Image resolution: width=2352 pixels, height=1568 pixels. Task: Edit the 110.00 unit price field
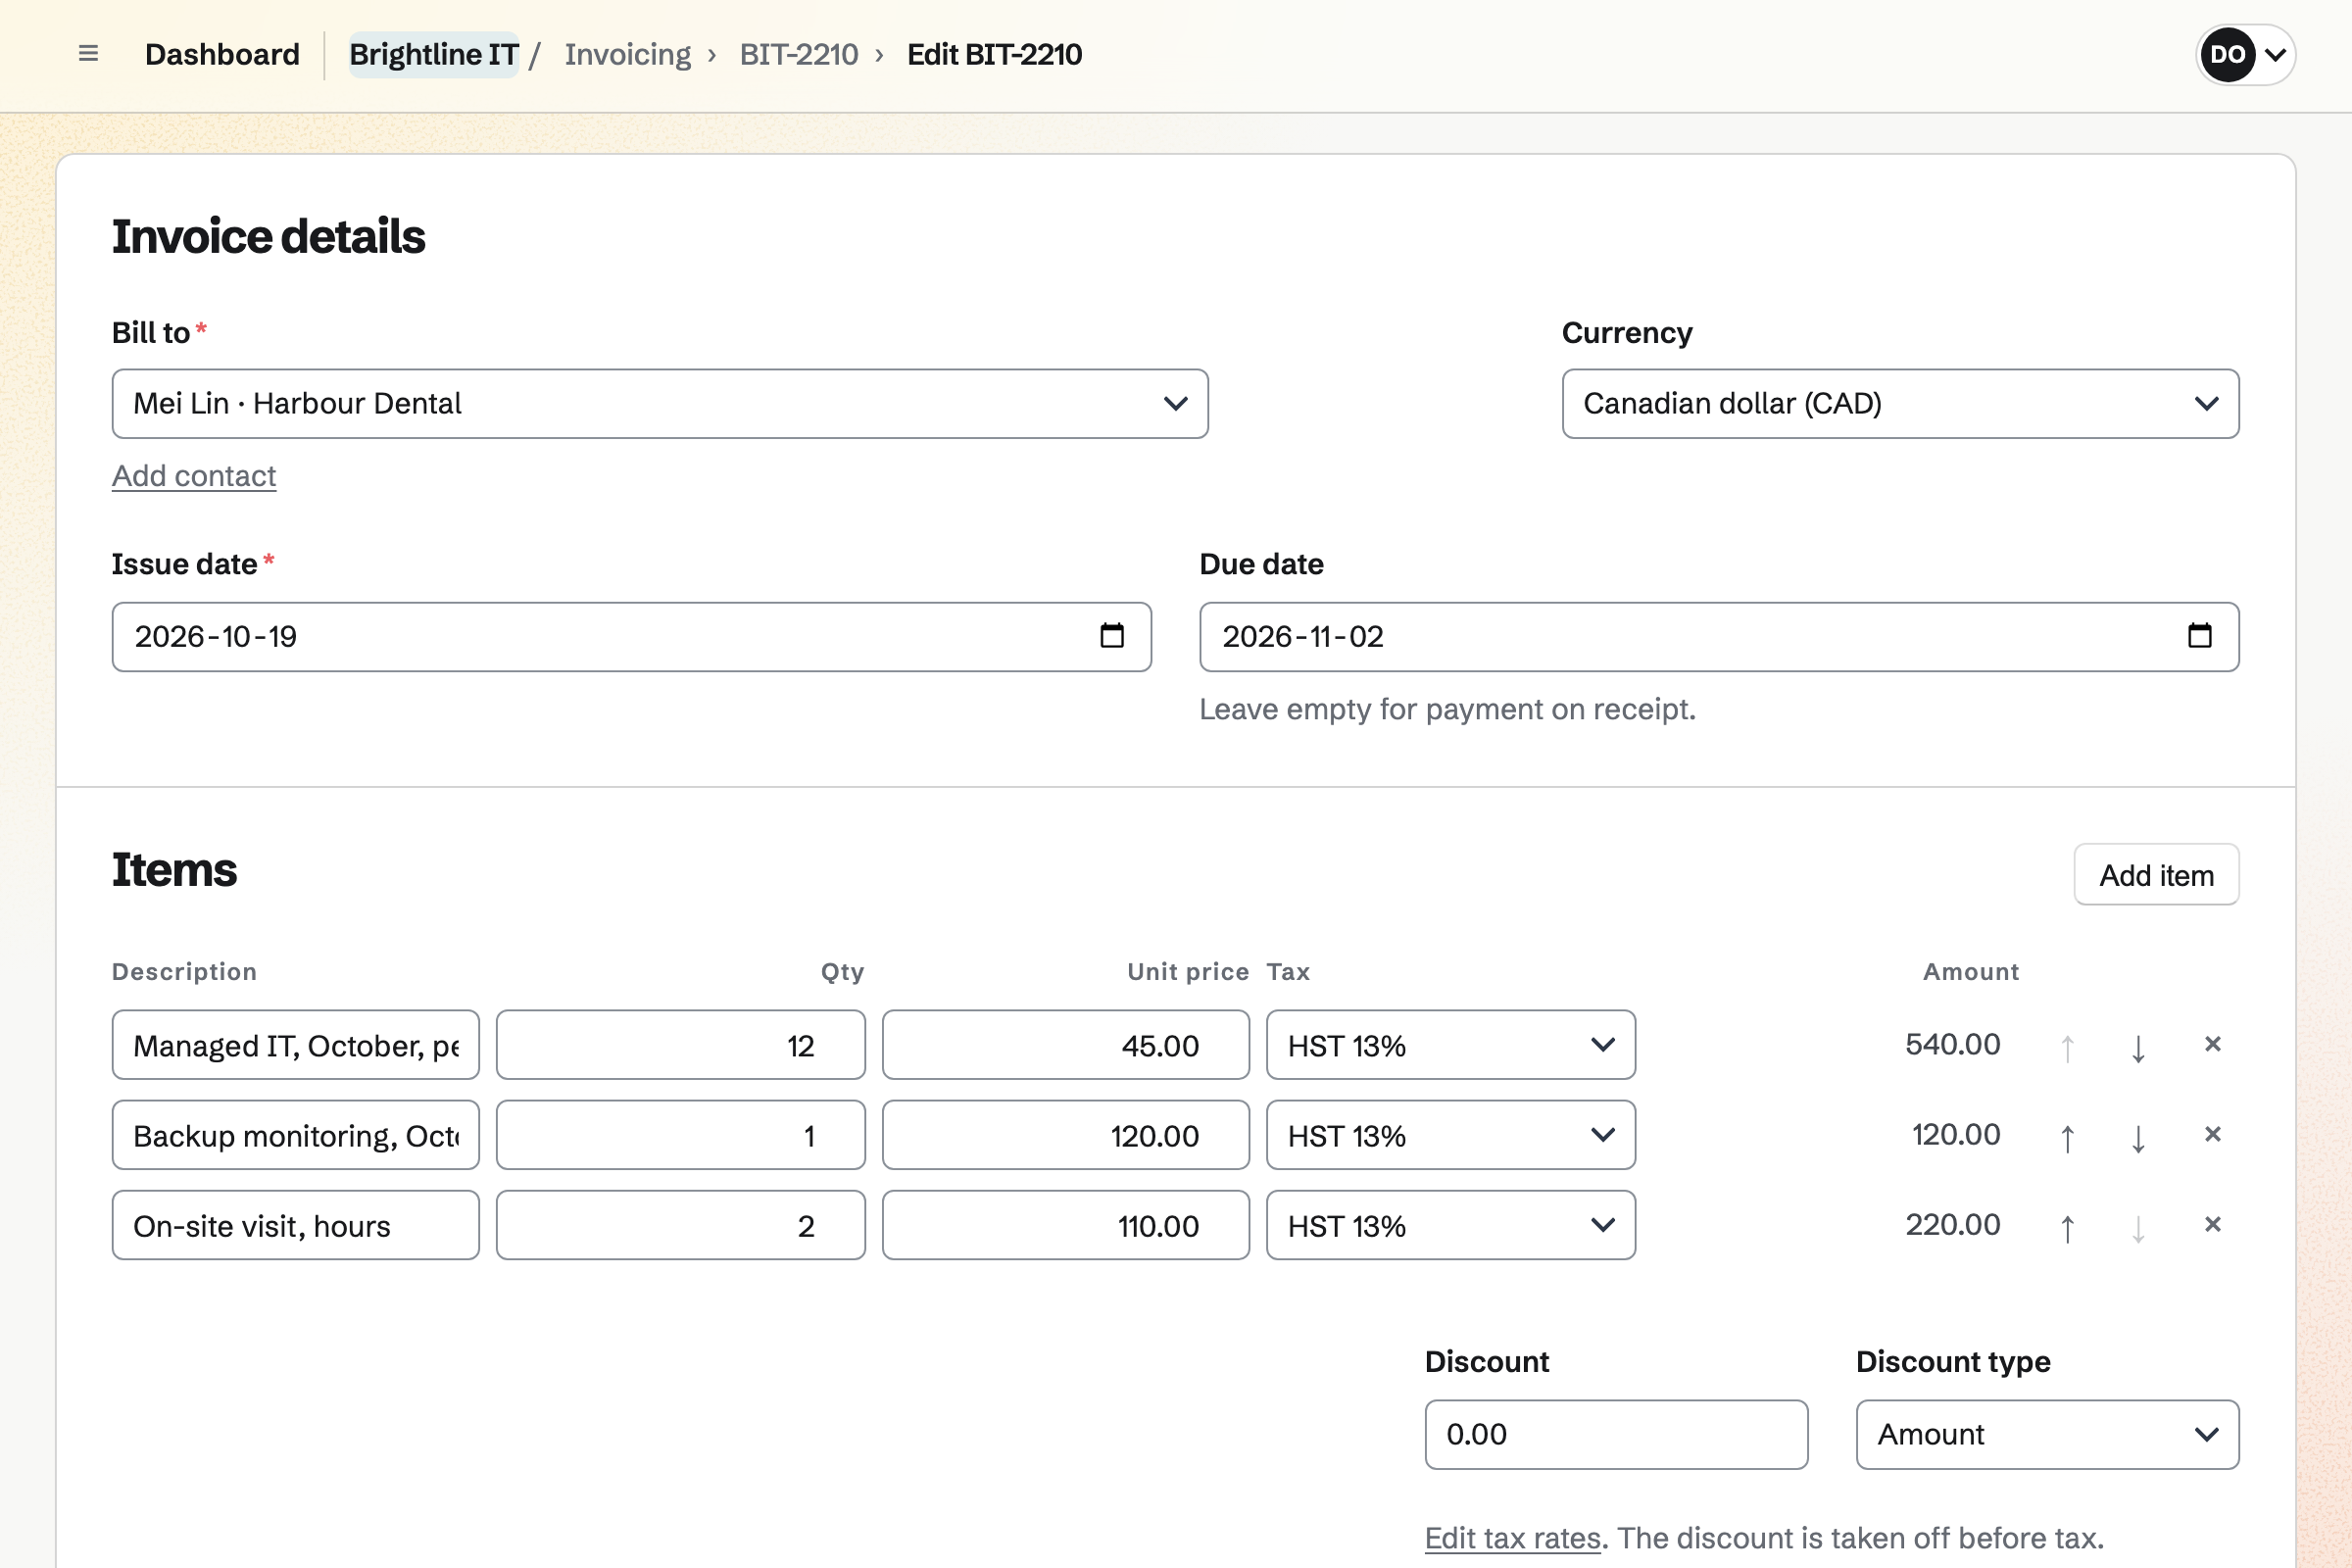[1065, 1225]
